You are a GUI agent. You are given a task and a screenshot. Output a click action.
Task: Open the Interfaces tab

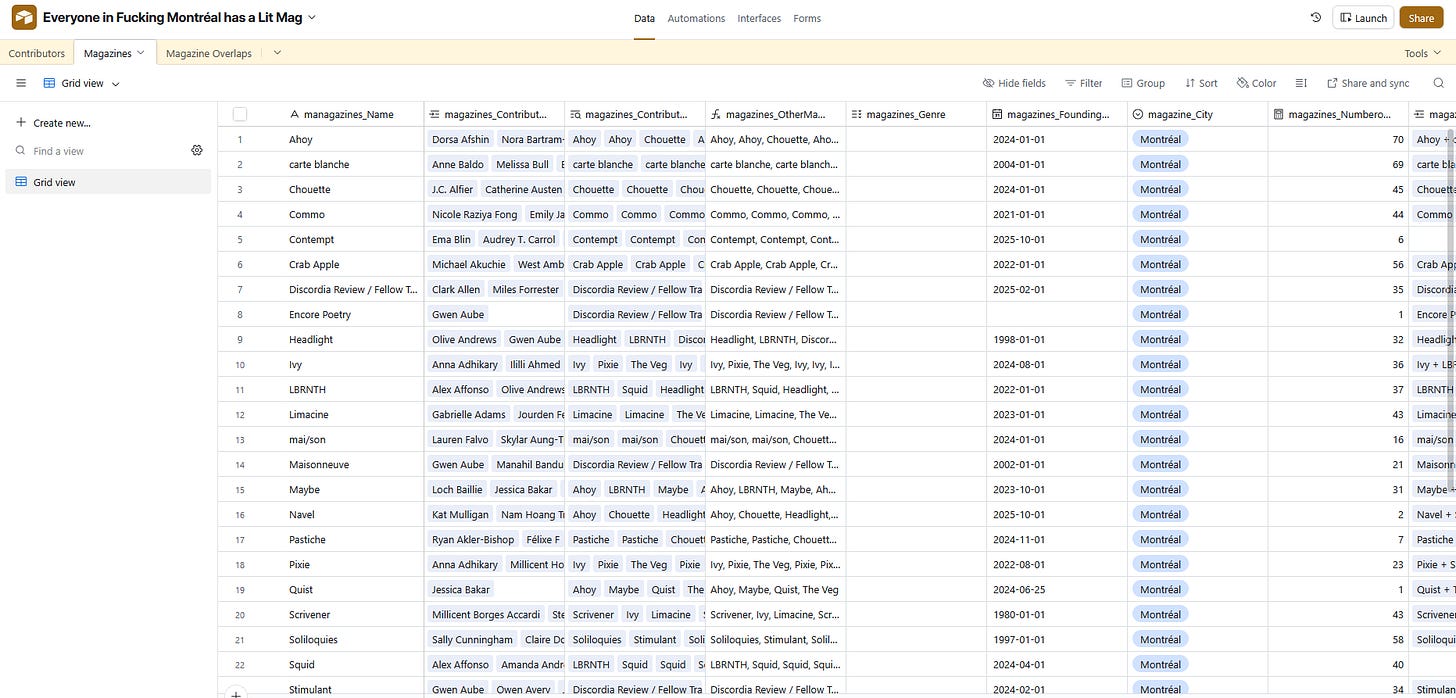pyautogui.click(x=759, y=18)
